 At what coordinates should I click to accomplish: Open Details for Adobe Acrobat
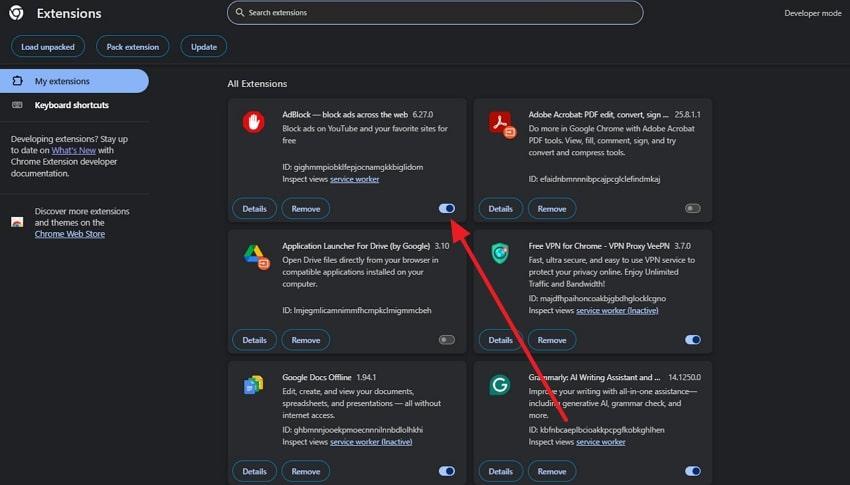tap(500, 209)
